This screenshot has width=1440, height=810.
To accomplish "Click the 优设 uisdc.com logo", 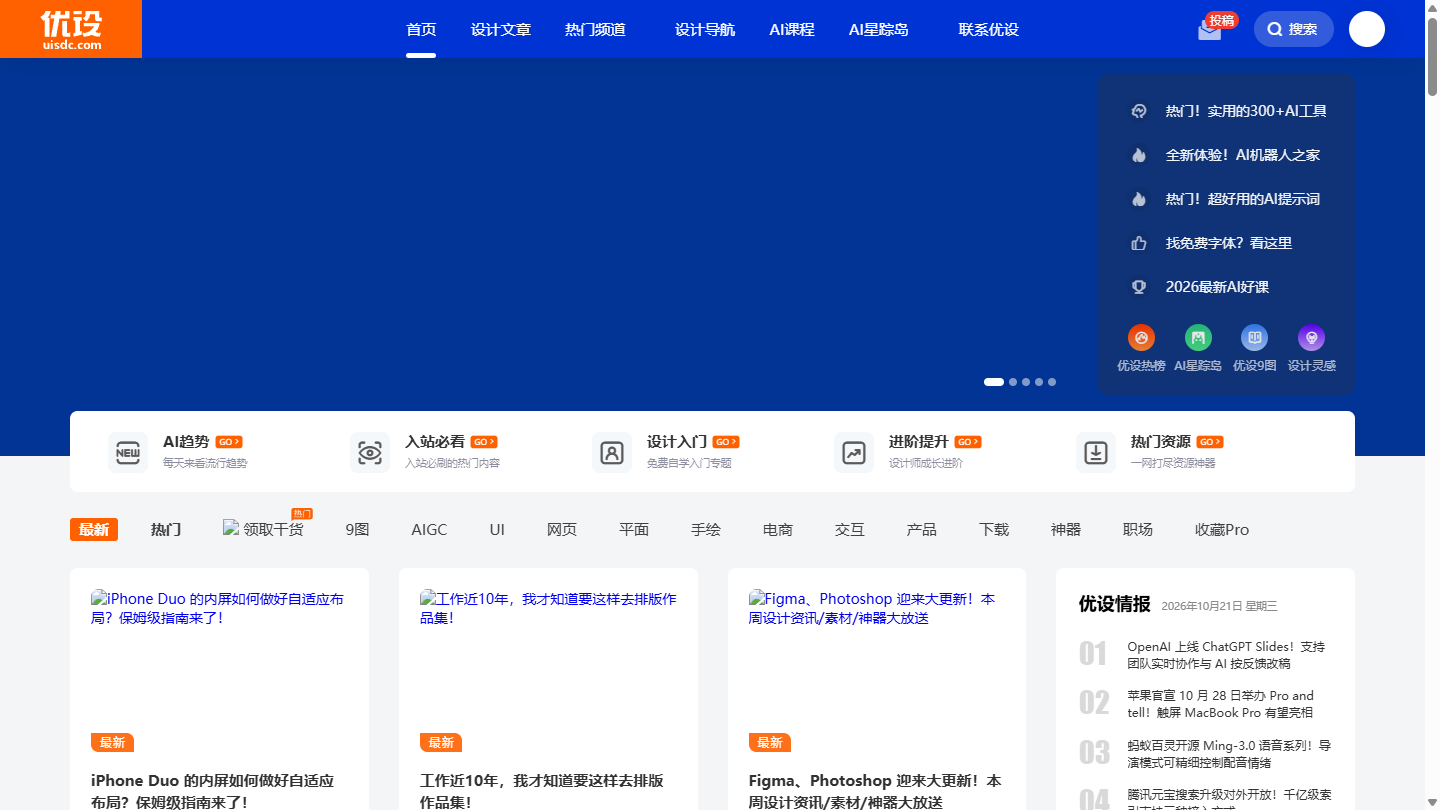I will coord(71,29).
